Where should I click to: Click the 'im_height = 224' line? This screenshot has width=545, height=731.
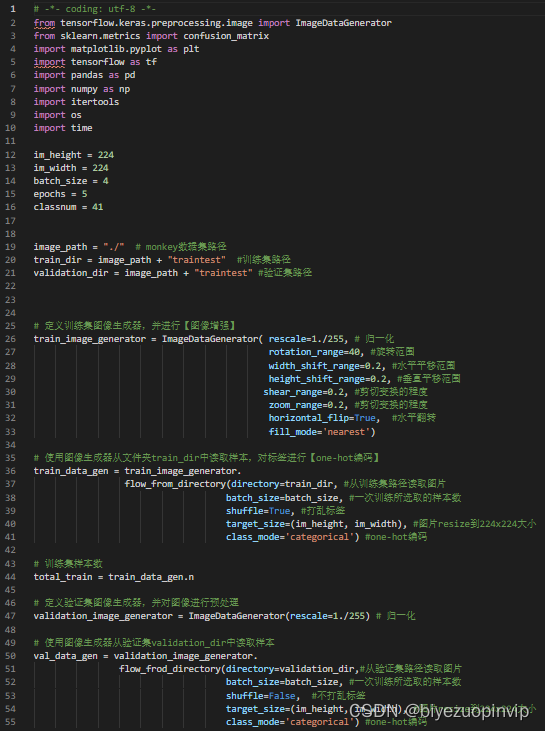point(74,155)
